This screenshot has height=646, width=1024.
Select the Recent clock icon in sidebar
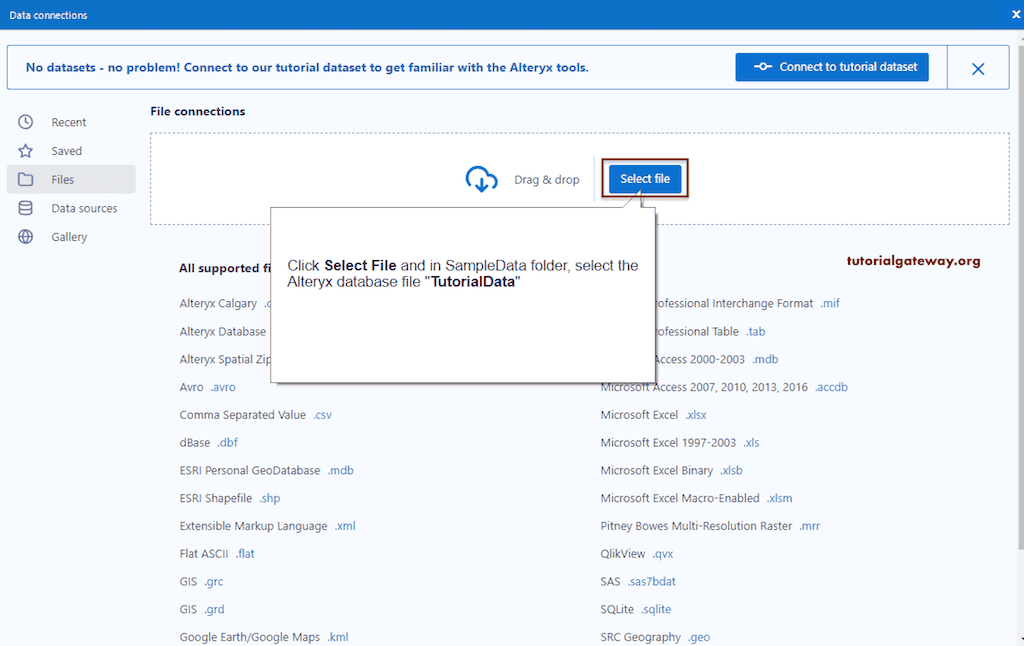[25, 121]
